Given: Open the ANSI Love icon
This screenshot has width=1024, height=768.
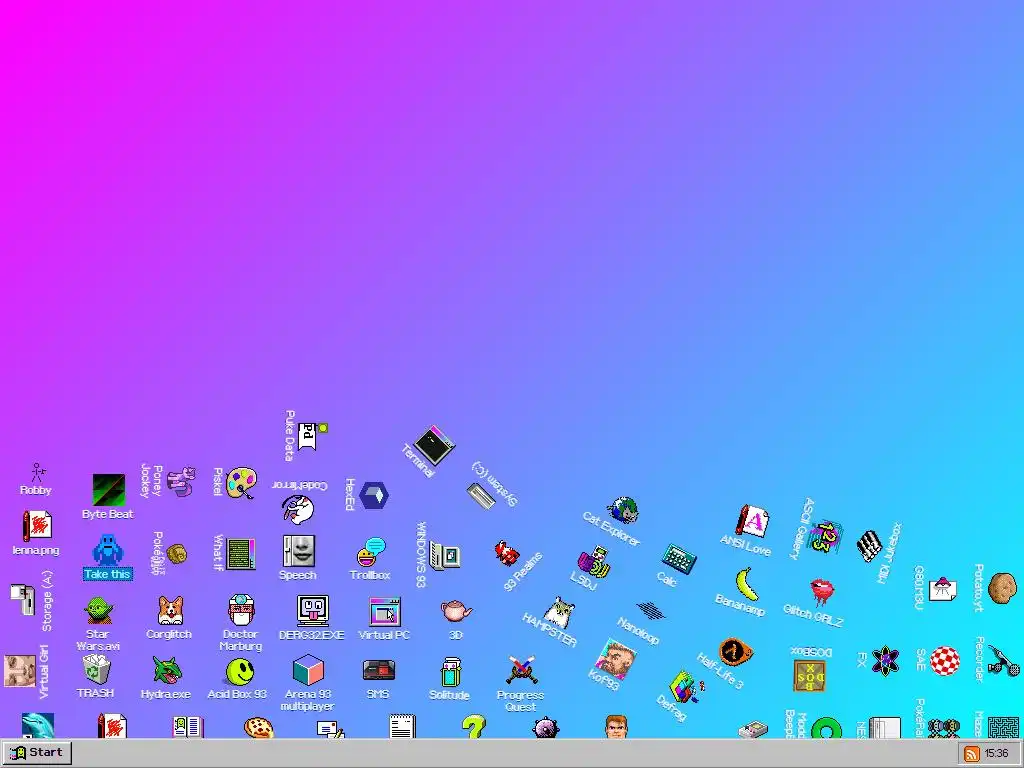Looking at the screenshot, I should pos(752,522).
